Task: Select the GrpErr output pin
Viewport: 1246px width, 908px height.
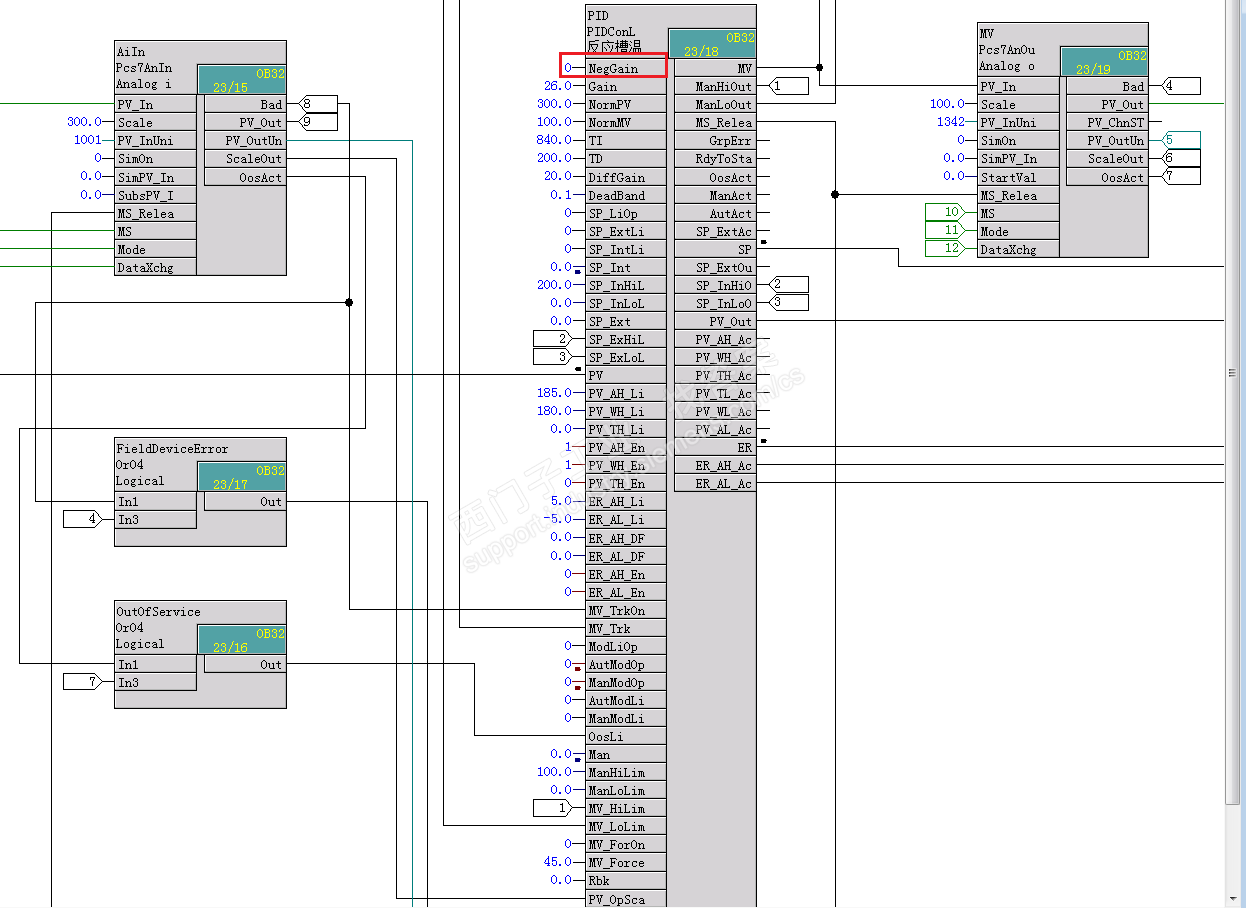Action: tap(714, 140)
